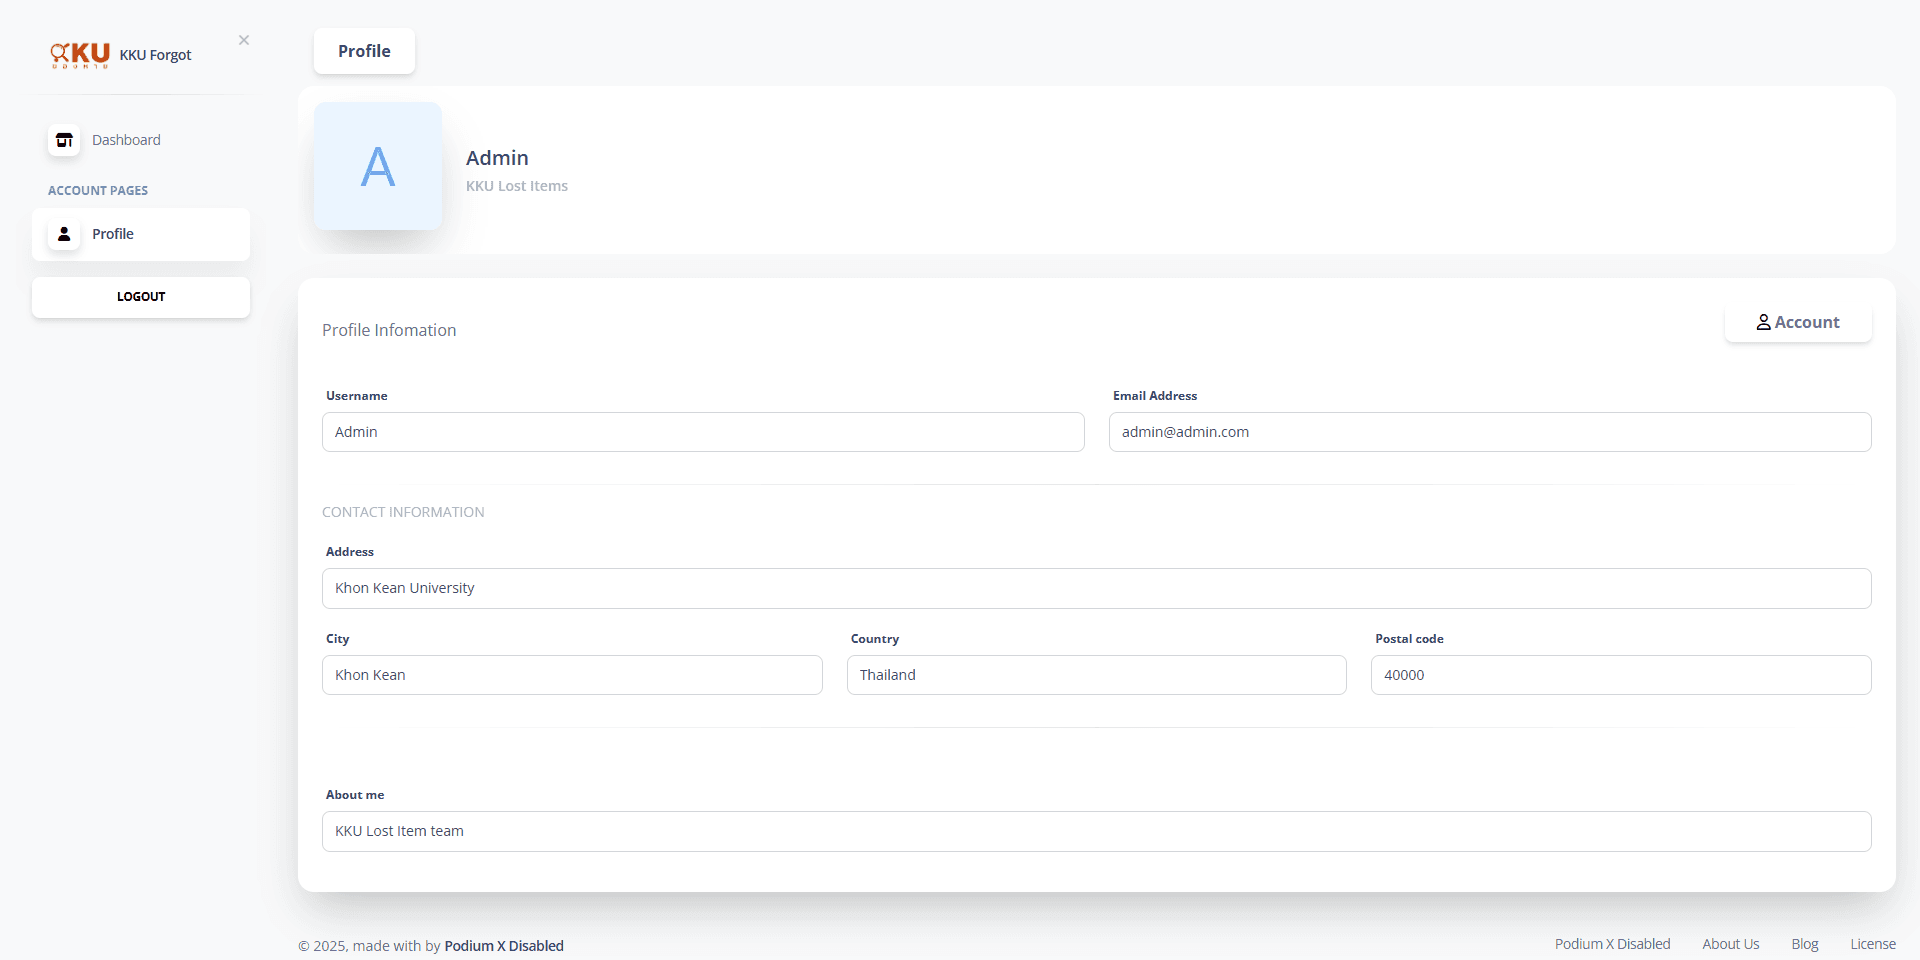Open the License link in footer
Image resolution: width=1920 pixels, height=960 pixels.
tap(1872, 944)
